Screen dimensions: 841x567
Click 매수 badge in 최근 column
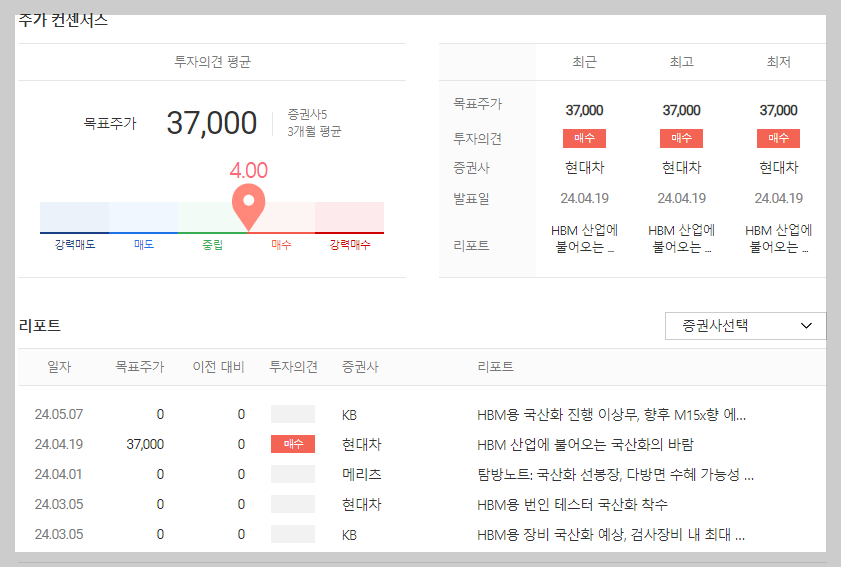point(584,138)
